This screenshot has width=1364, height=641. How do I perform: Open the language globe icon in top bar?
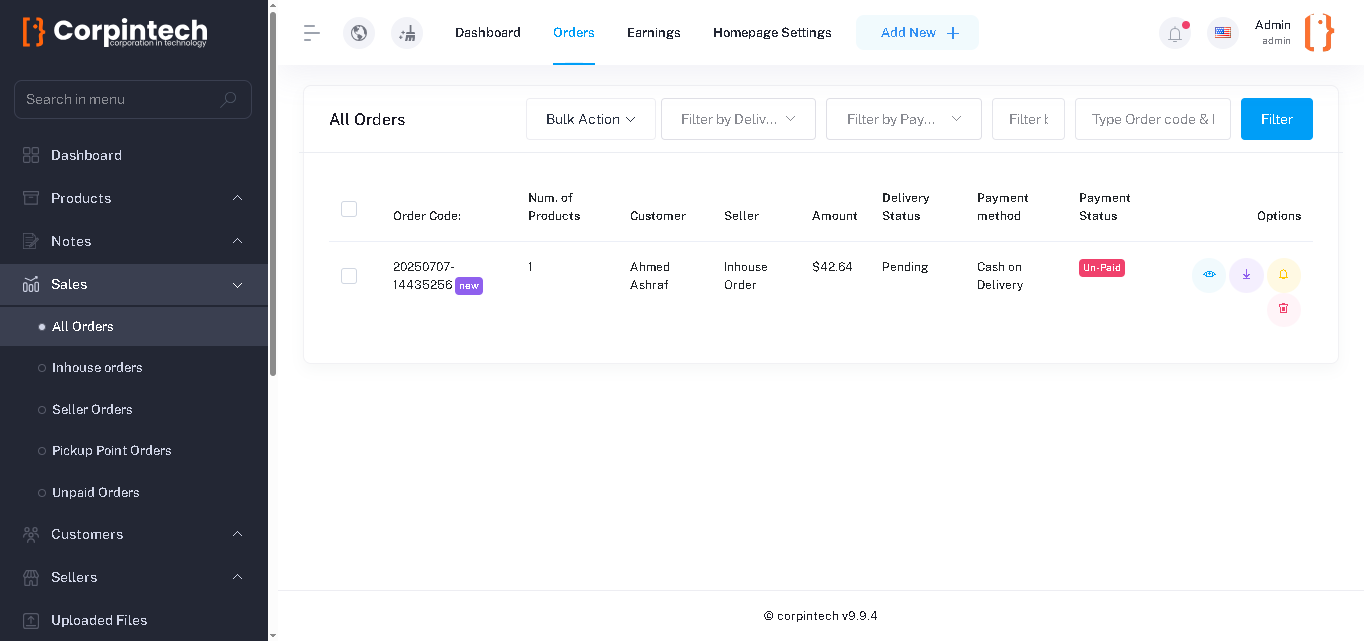[359, 32]
